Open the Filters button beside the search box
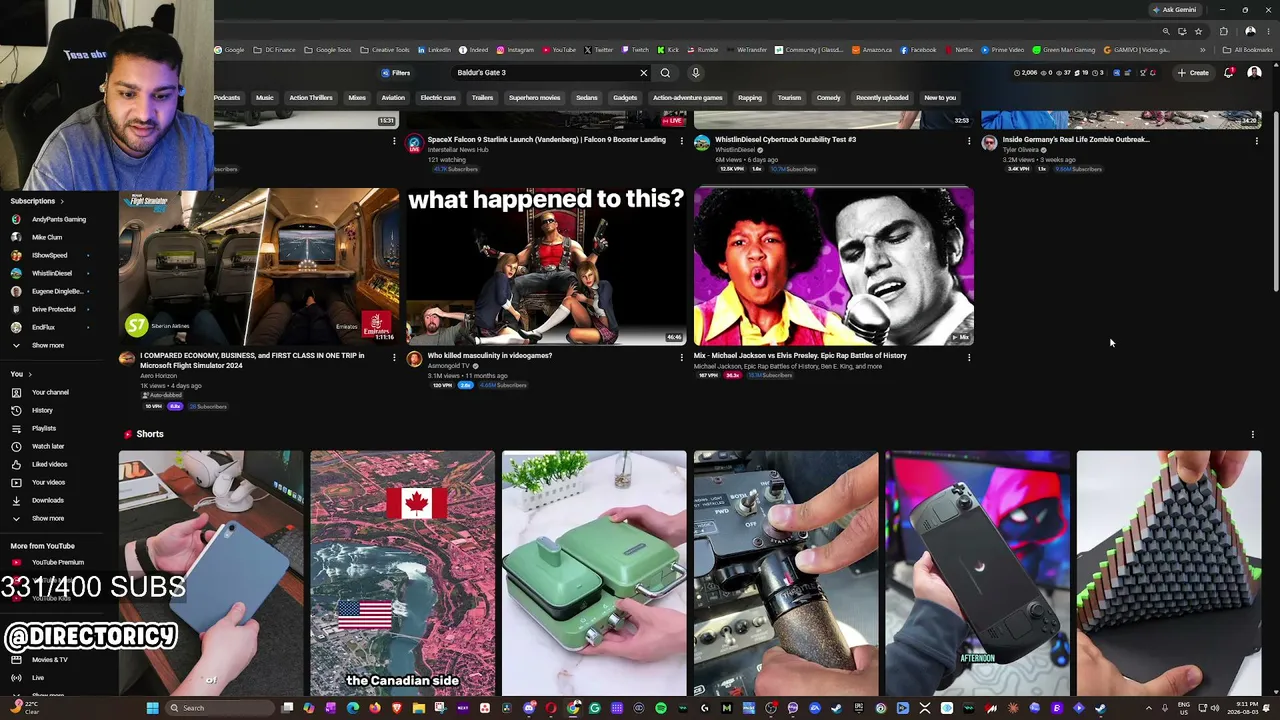The height and width of the screenshot is (720, 1280). [x=396, y=73]
